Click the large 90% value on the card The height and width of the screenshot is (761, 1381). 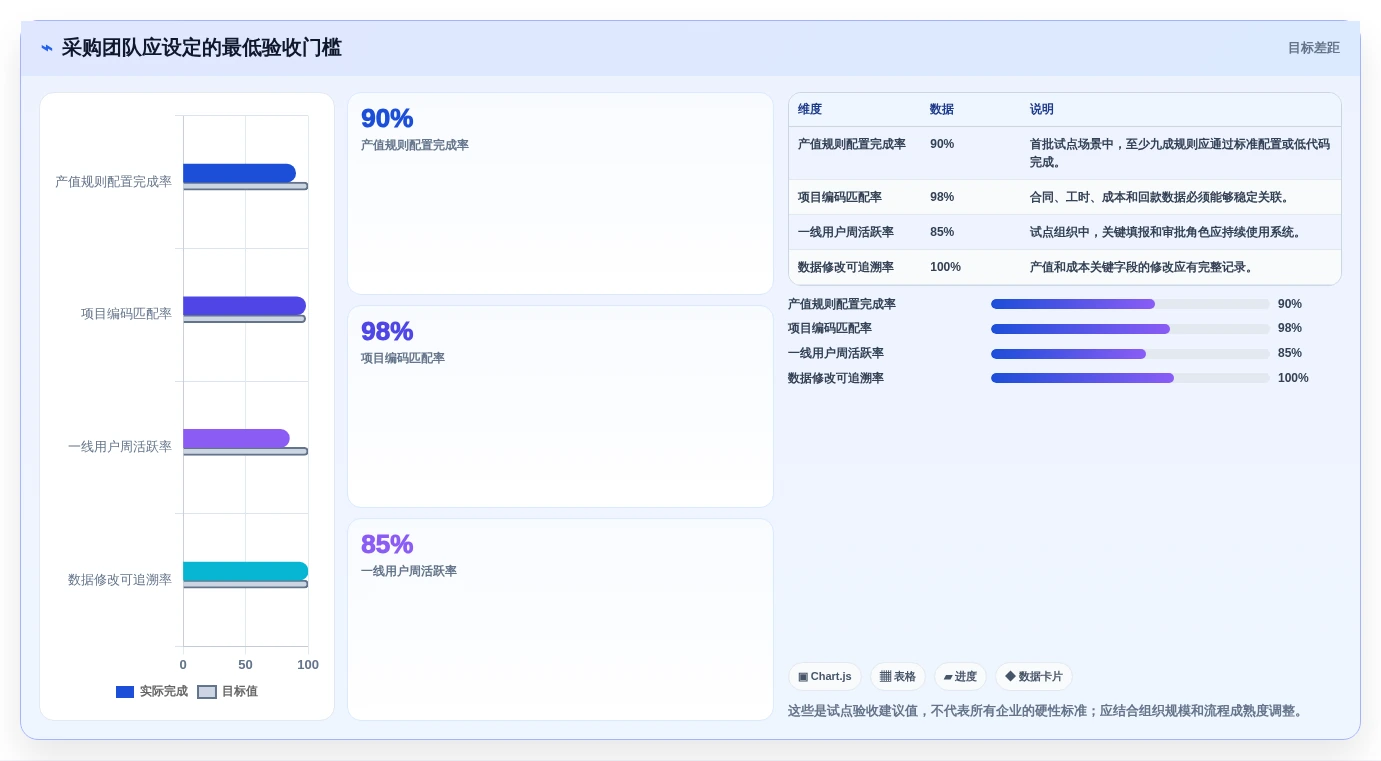387,118
